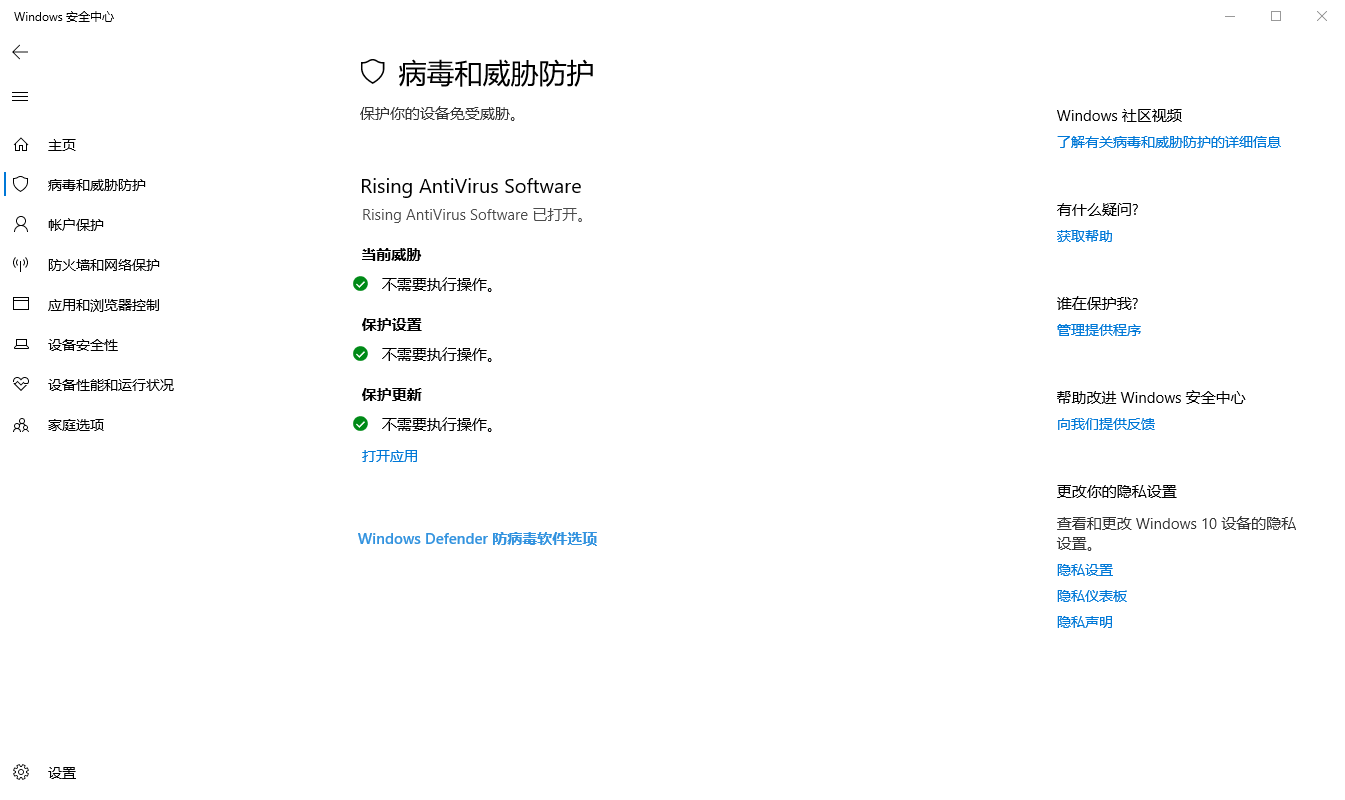Click the family options people icon
Viewport: 1345px width, 800px height.
coord(21,425)
